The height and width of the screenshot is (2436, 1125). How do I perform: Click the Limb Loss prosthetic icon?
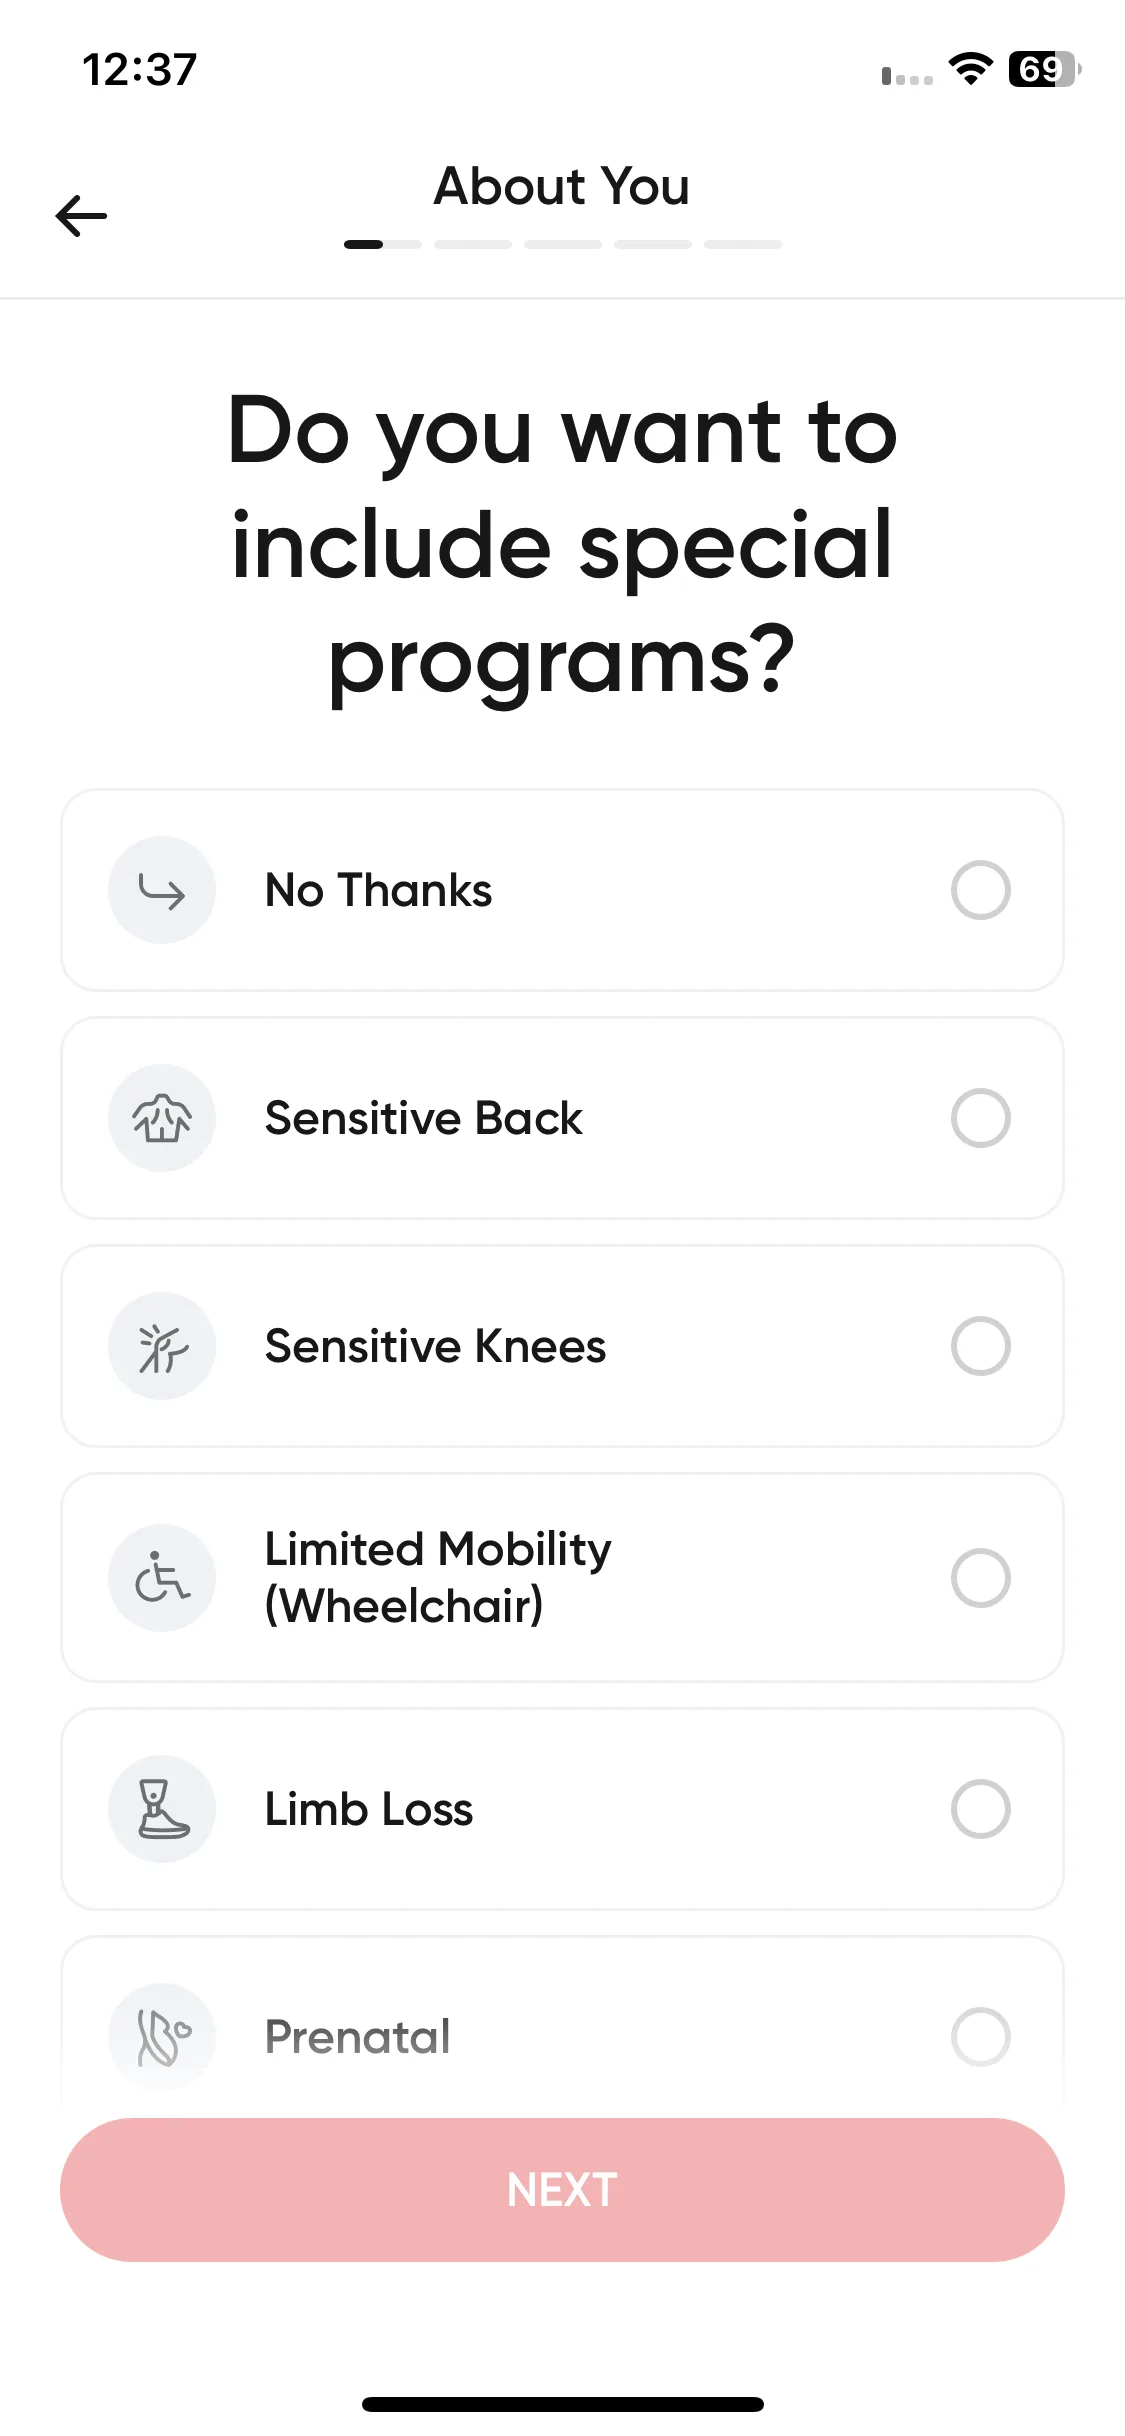pos(162,1809)
